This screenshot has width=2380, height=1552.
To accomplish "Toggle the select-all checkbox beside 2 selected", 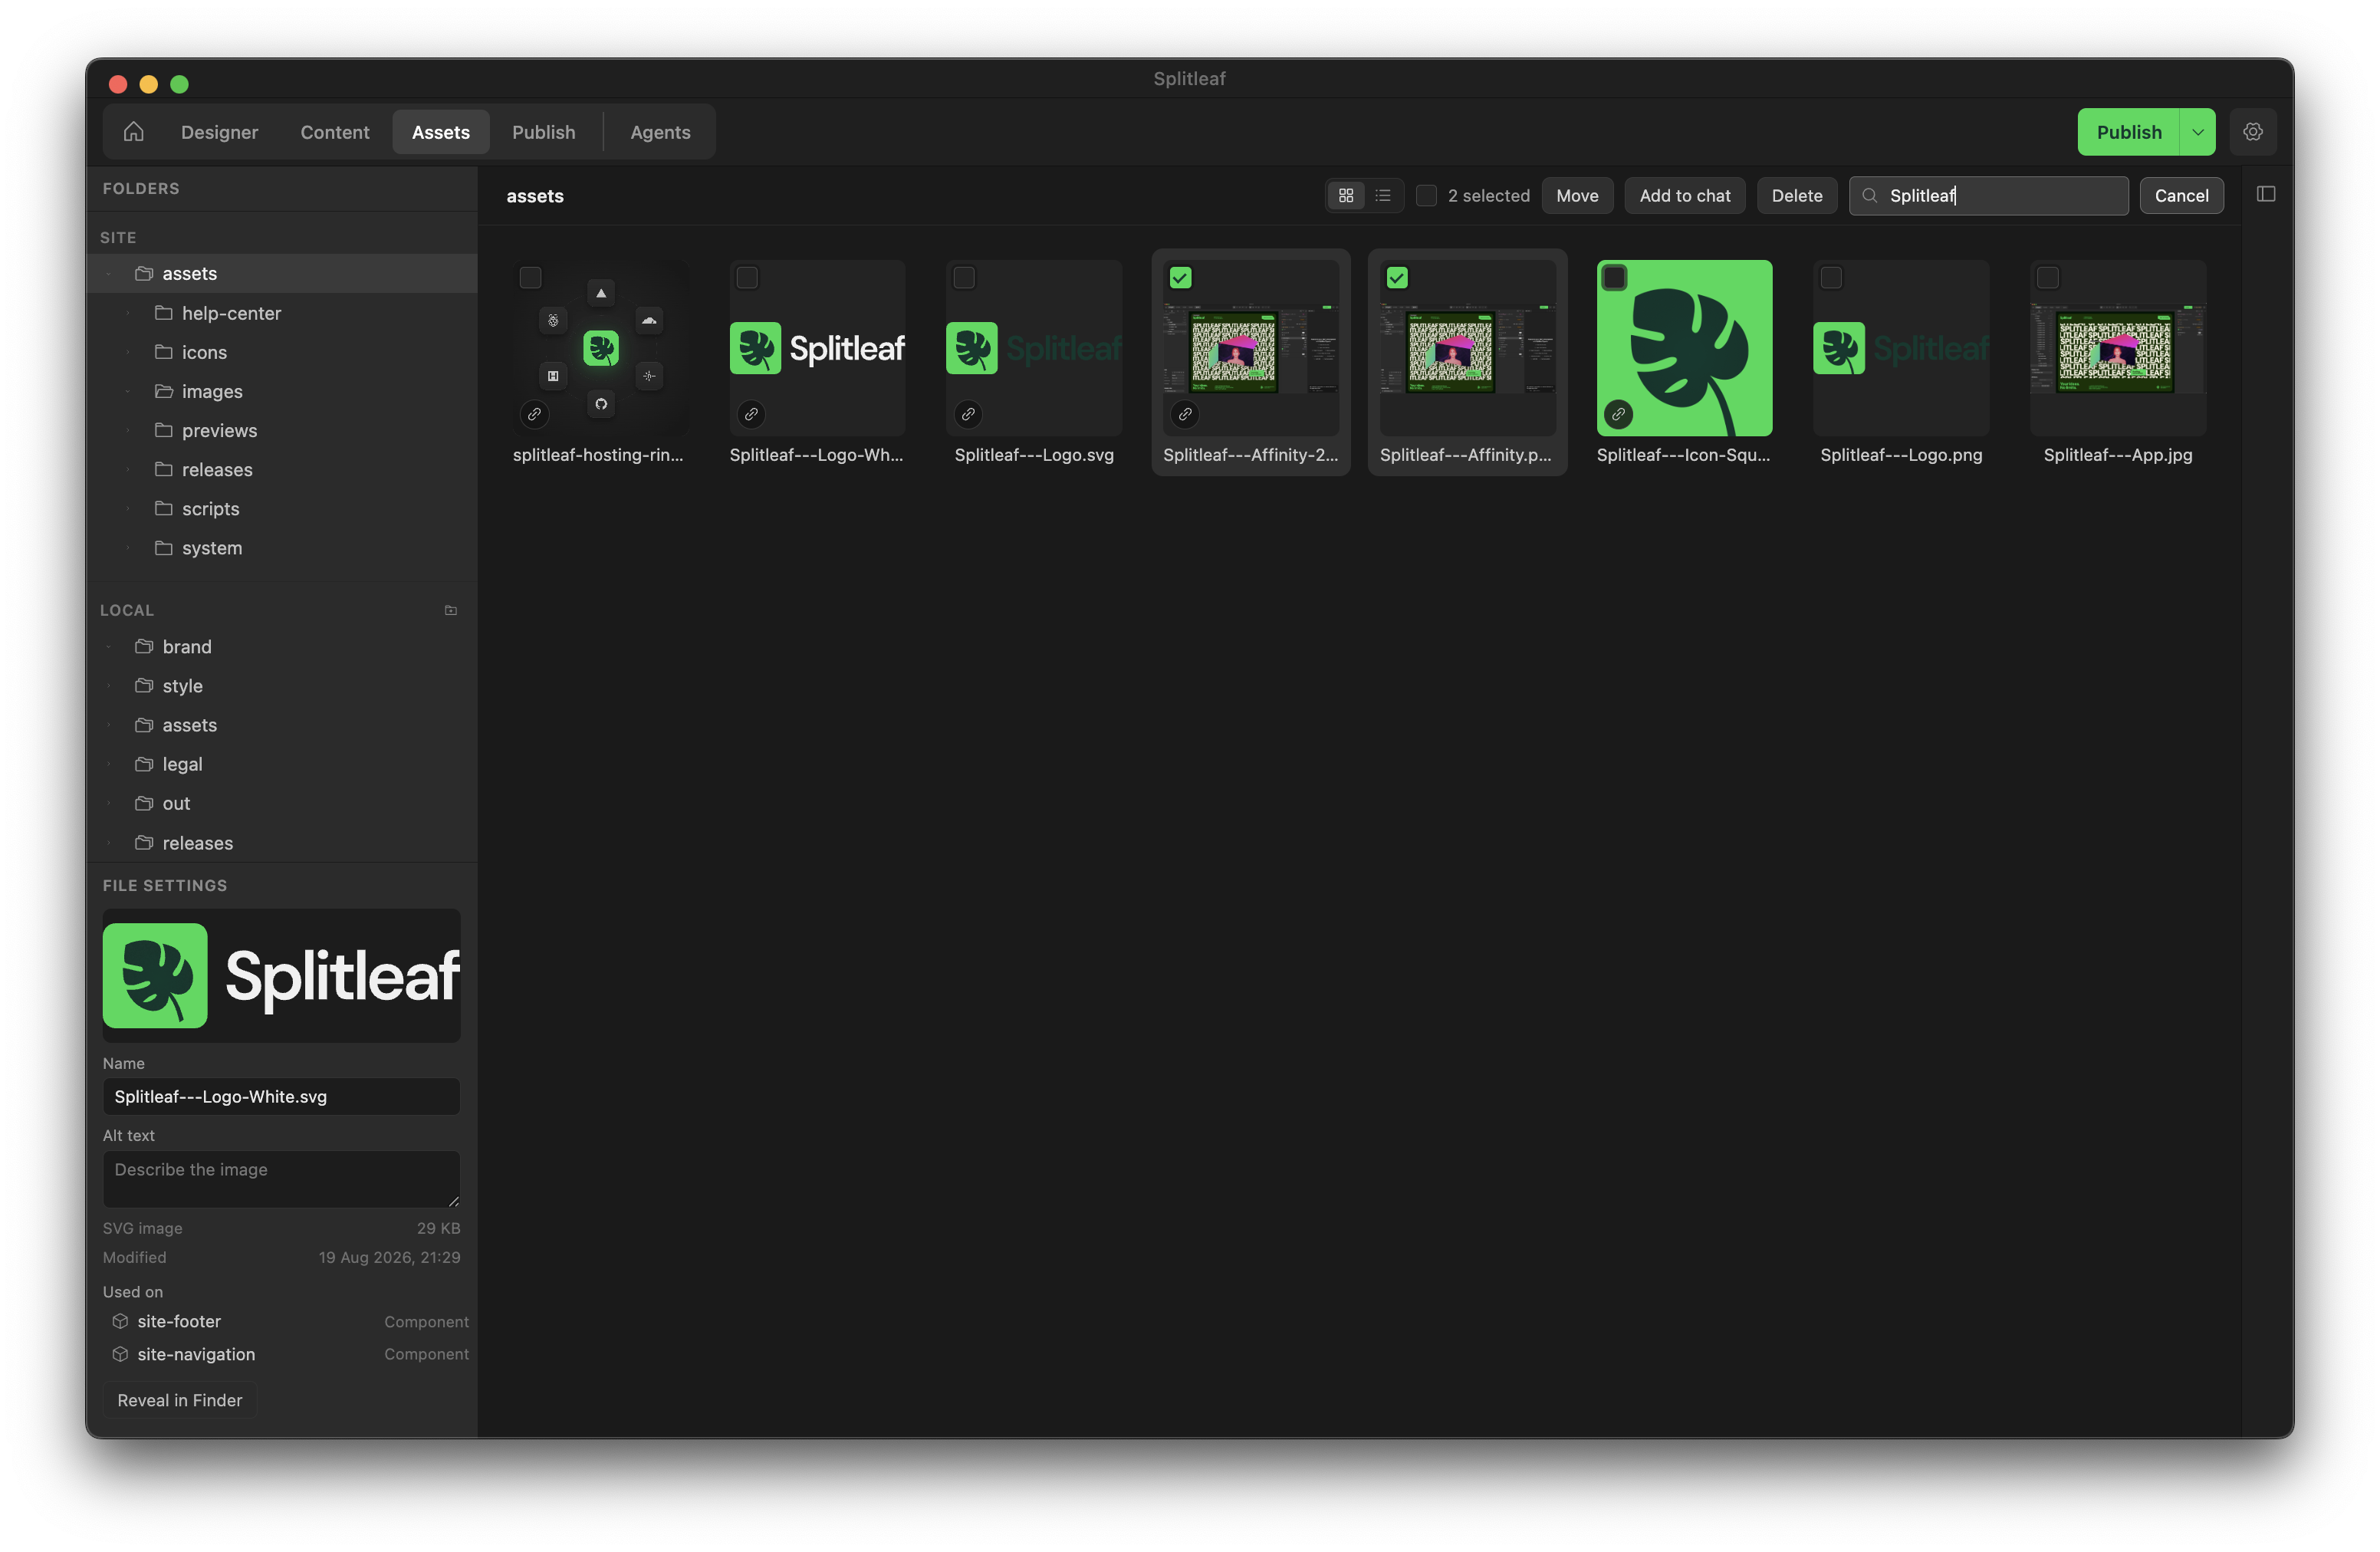I will pyautogui.click(x=1426, y=196).
